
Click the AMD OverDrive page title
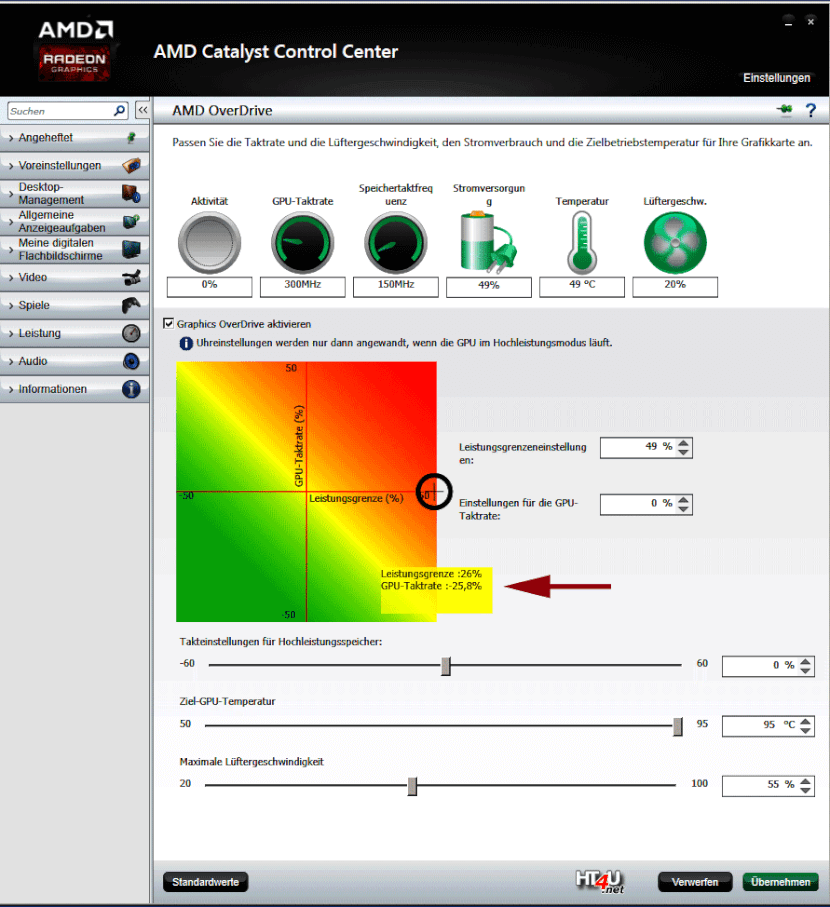222,110
